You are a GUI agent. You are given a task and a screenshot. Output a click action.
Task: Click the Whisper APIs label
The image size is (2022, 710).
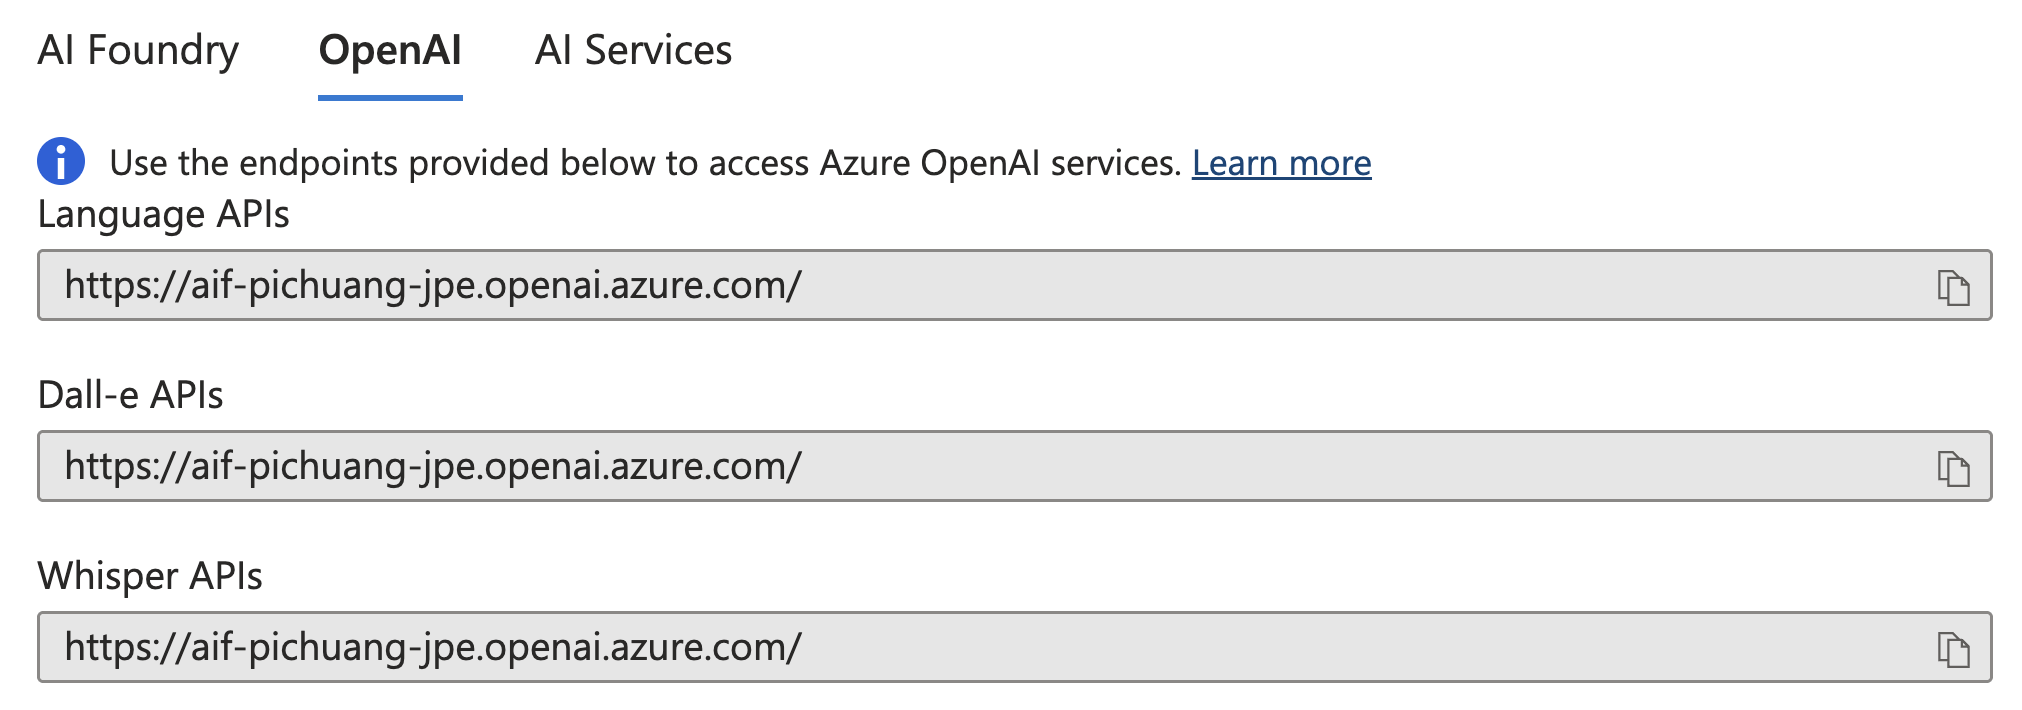150,577
